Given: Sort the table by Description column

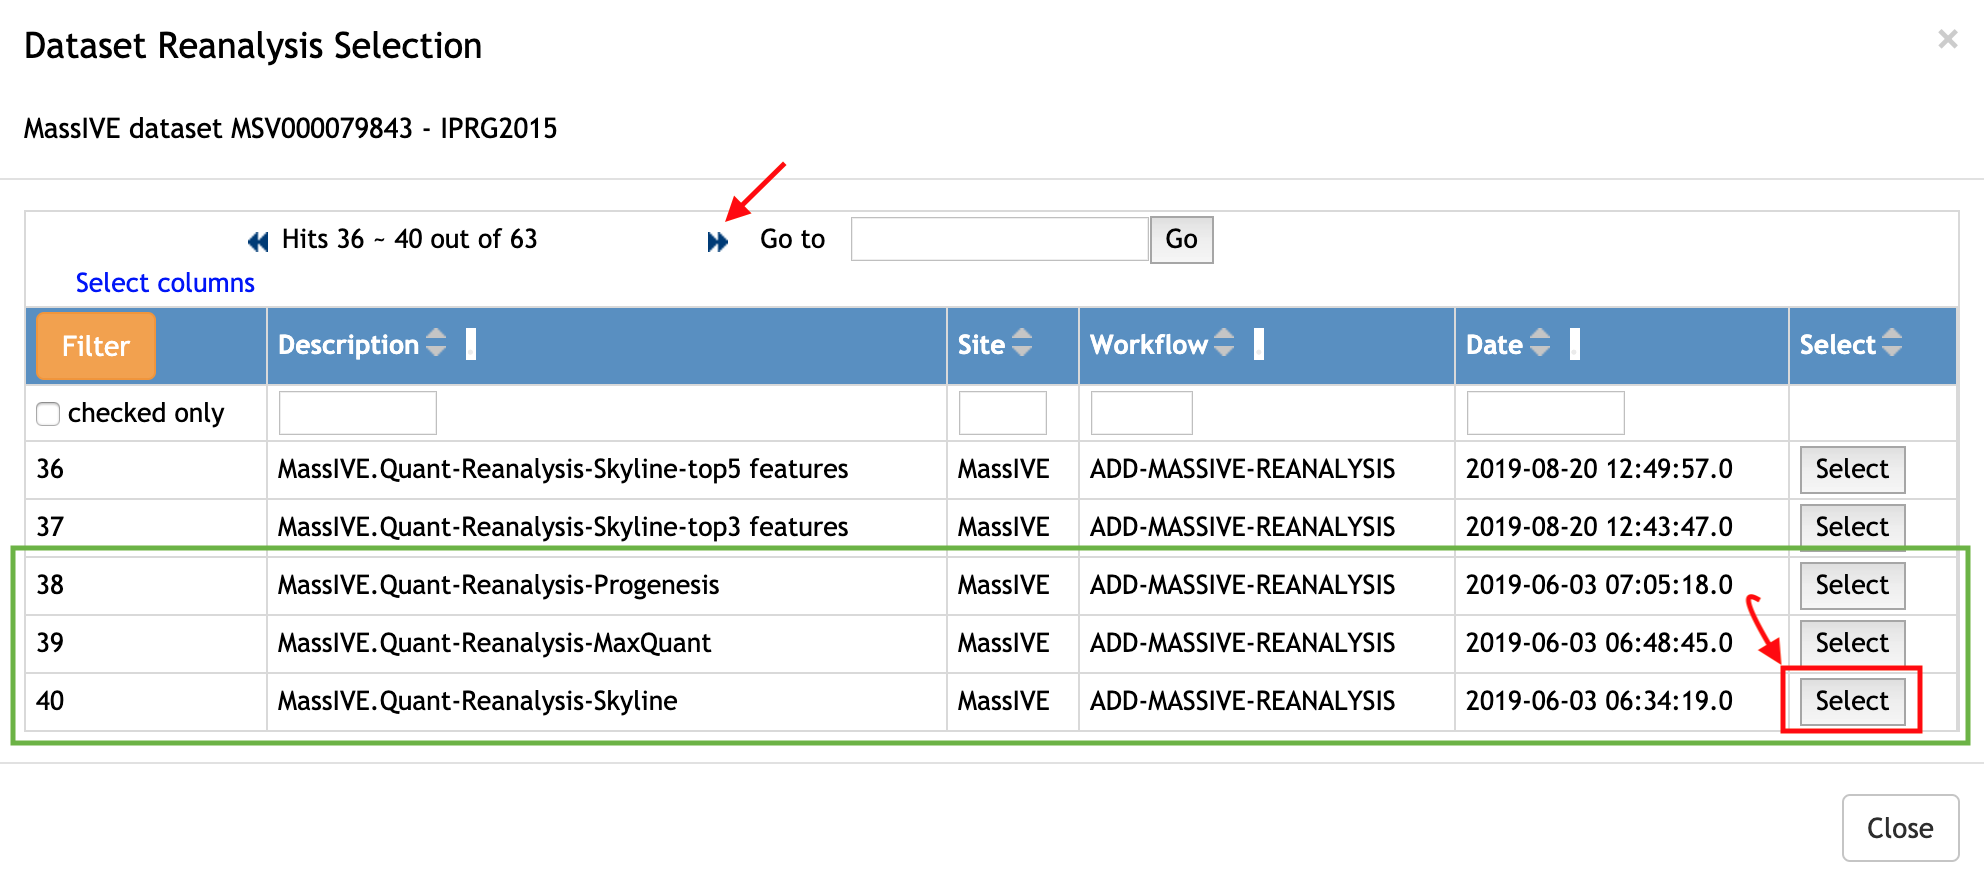Looking at the screenshot, I should (x=436, y=344).
